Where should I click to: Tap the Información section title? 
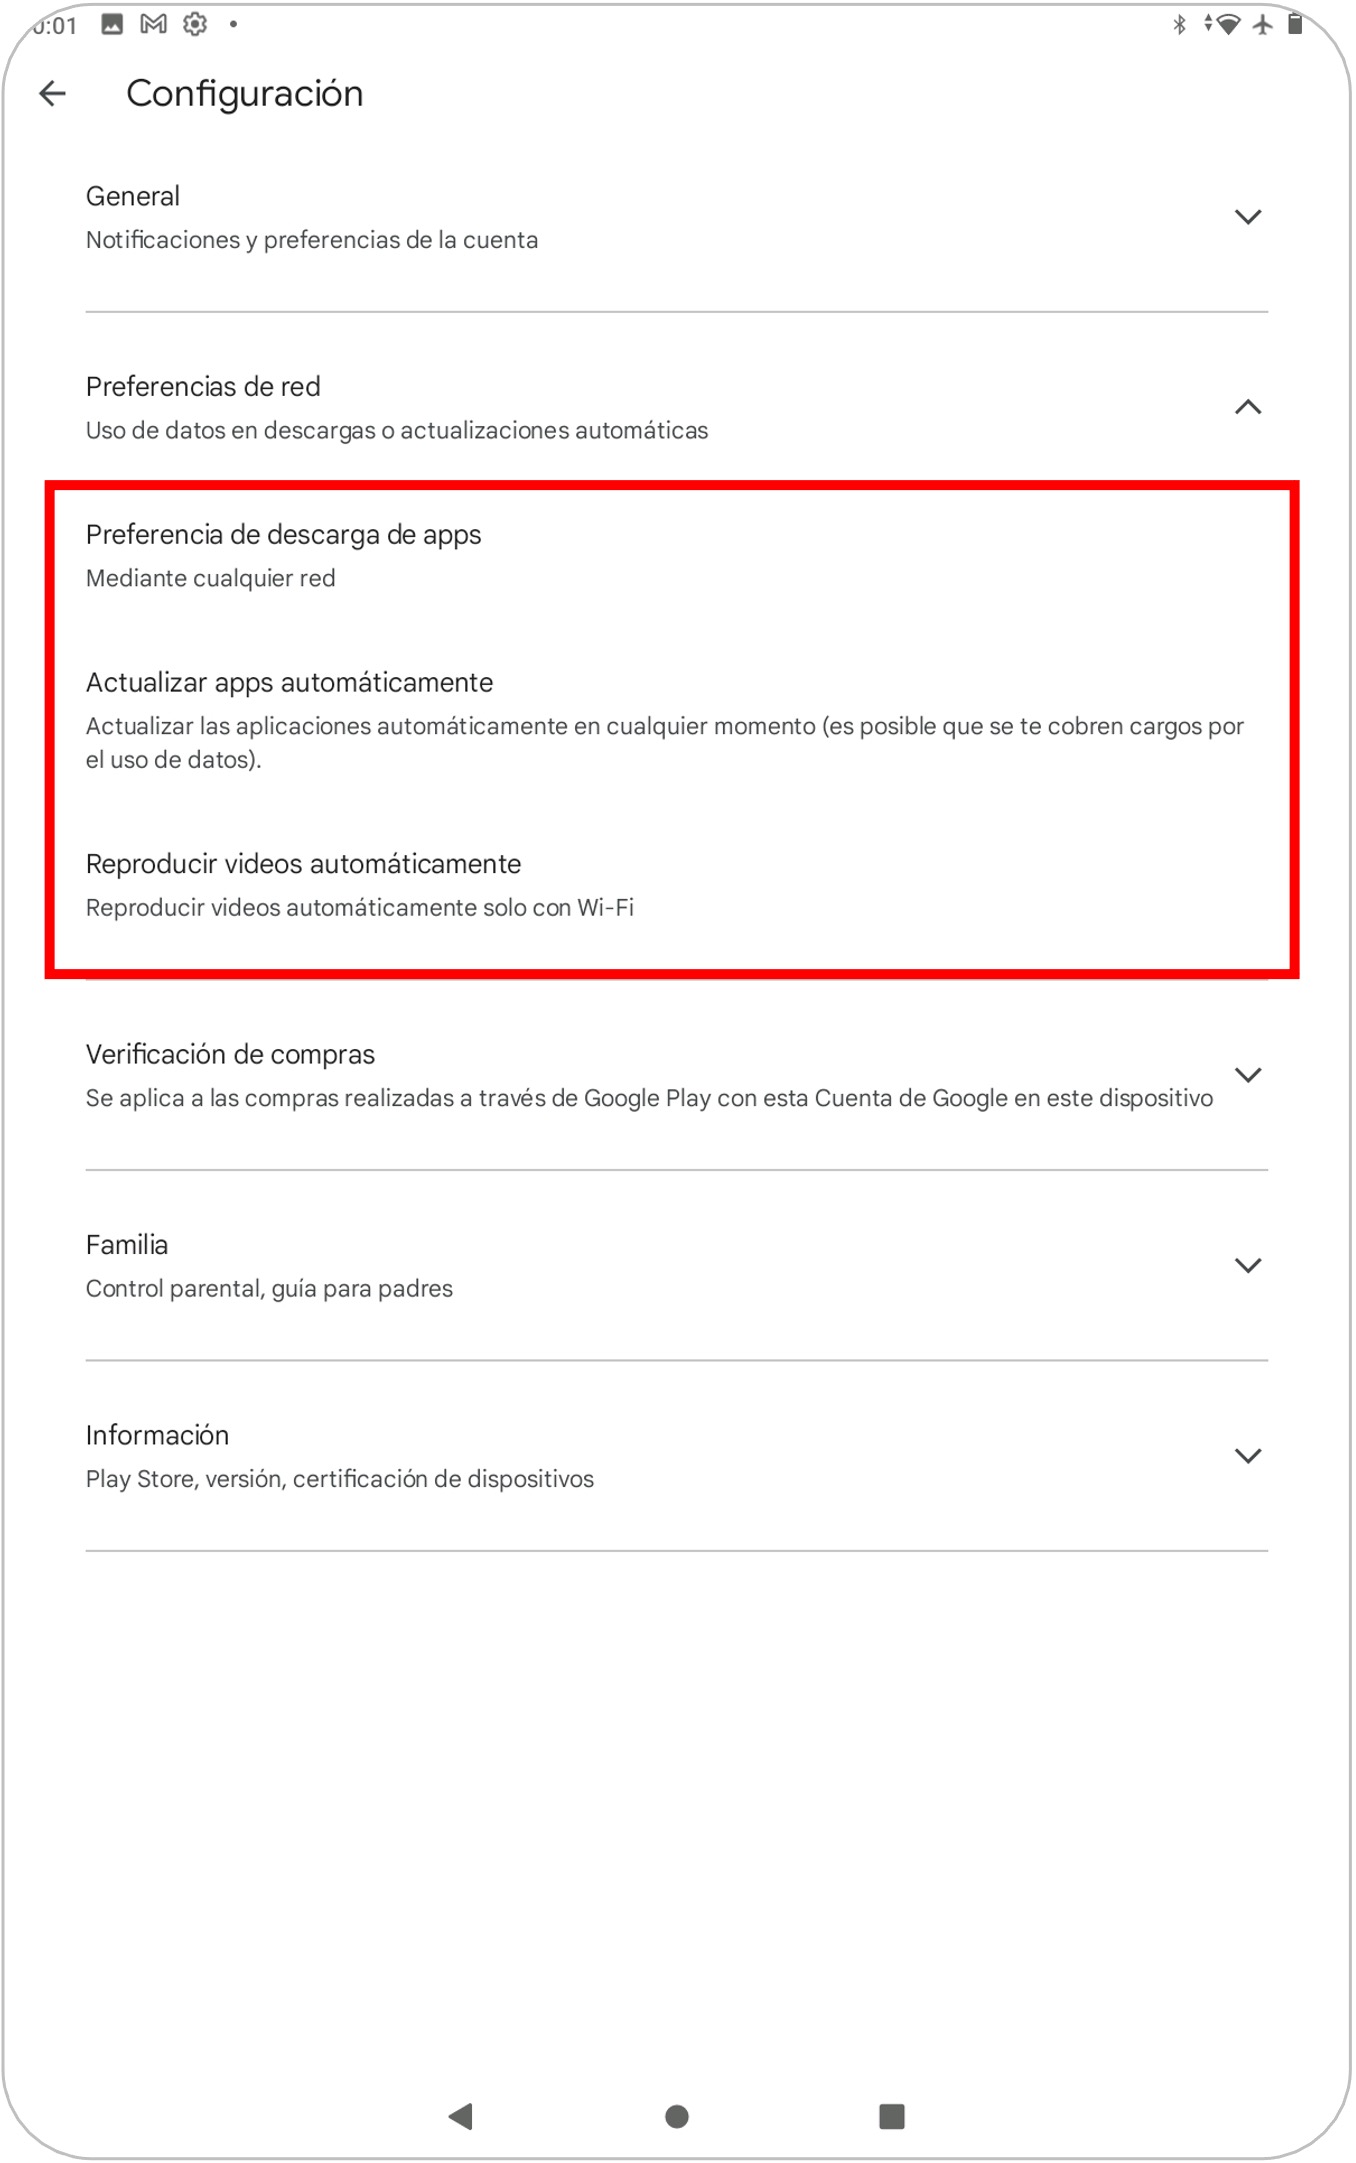tap(157, 1435)
